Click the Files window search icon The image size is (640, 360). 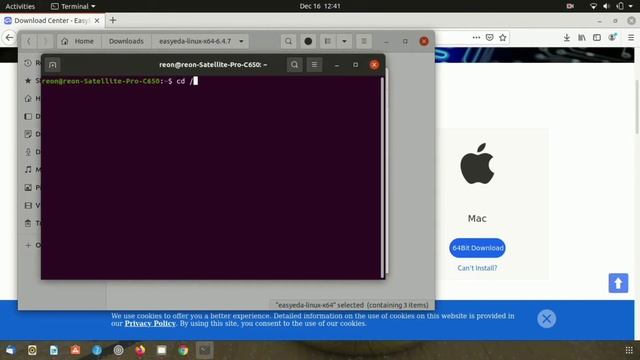[289, 41]
